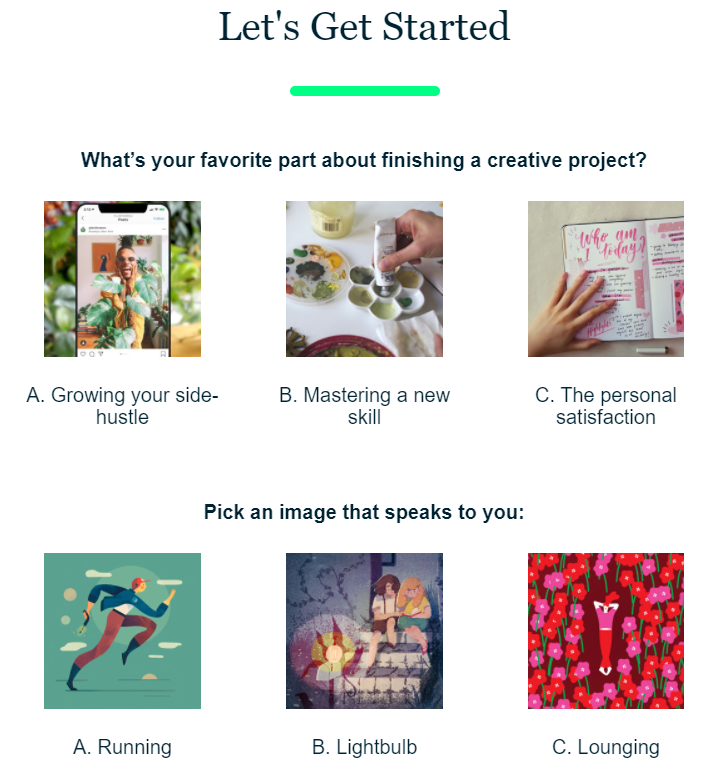Click the heart like icon in phone image

tap(83, 354)
